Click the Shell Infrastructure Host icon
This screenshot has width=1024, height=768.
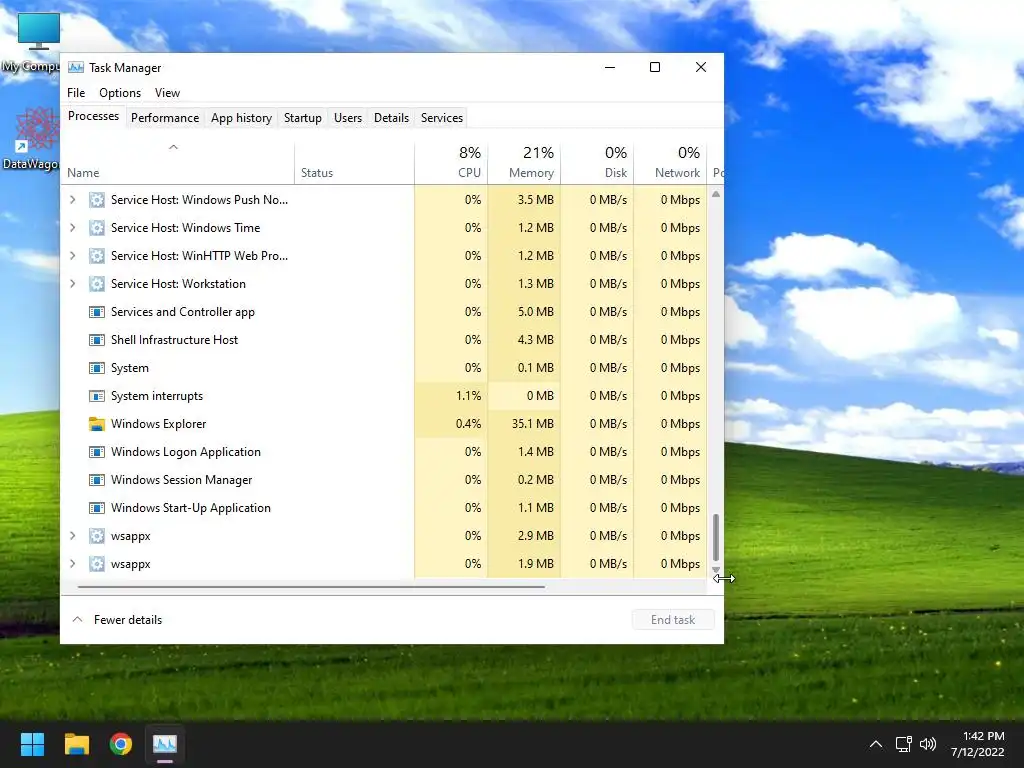pyautogui.click(x=97, y=340)
